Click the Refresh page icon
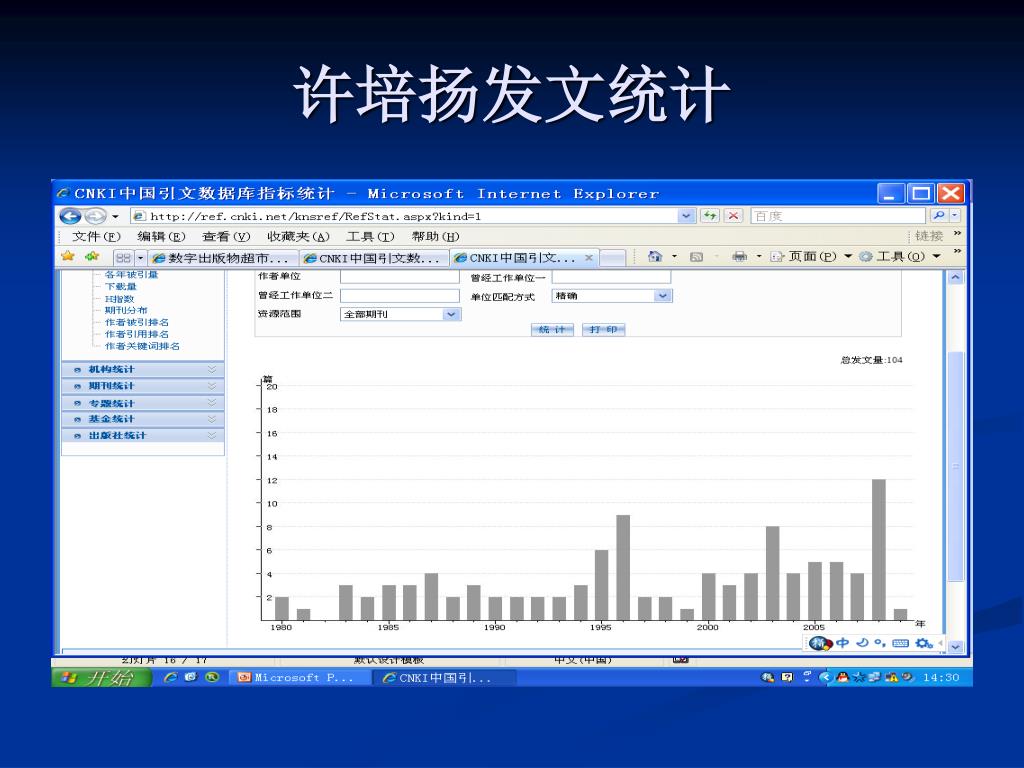 coord(710,216)
